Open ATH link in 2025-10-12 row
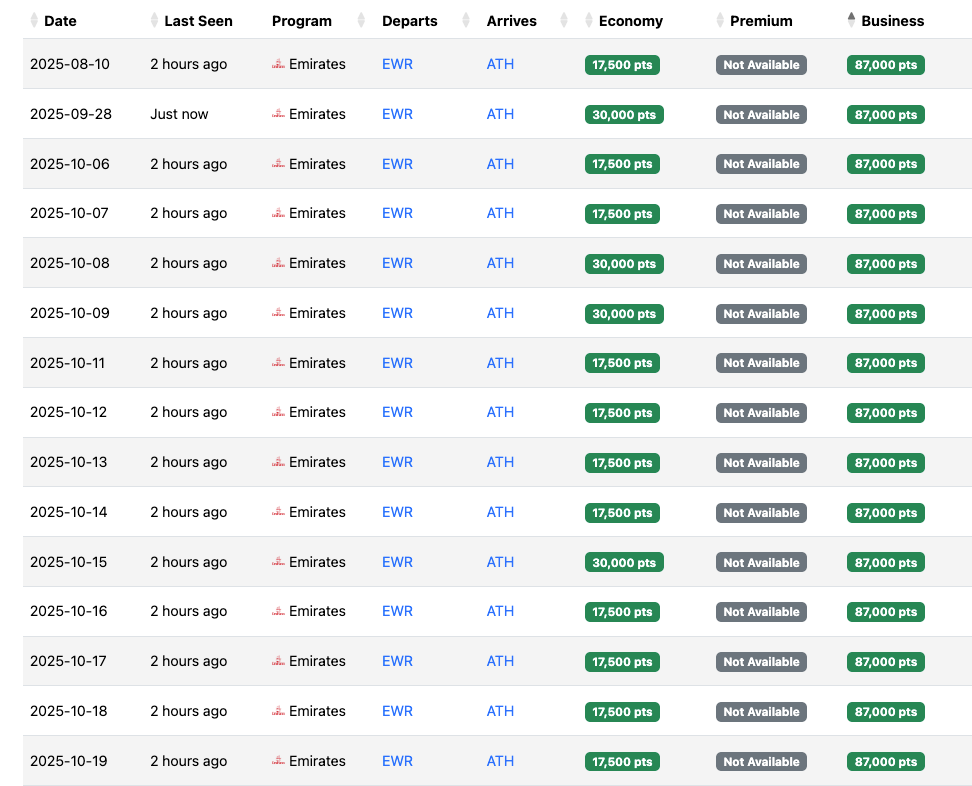Viewport: 972px width, 786px height. [x=500, y=412]
